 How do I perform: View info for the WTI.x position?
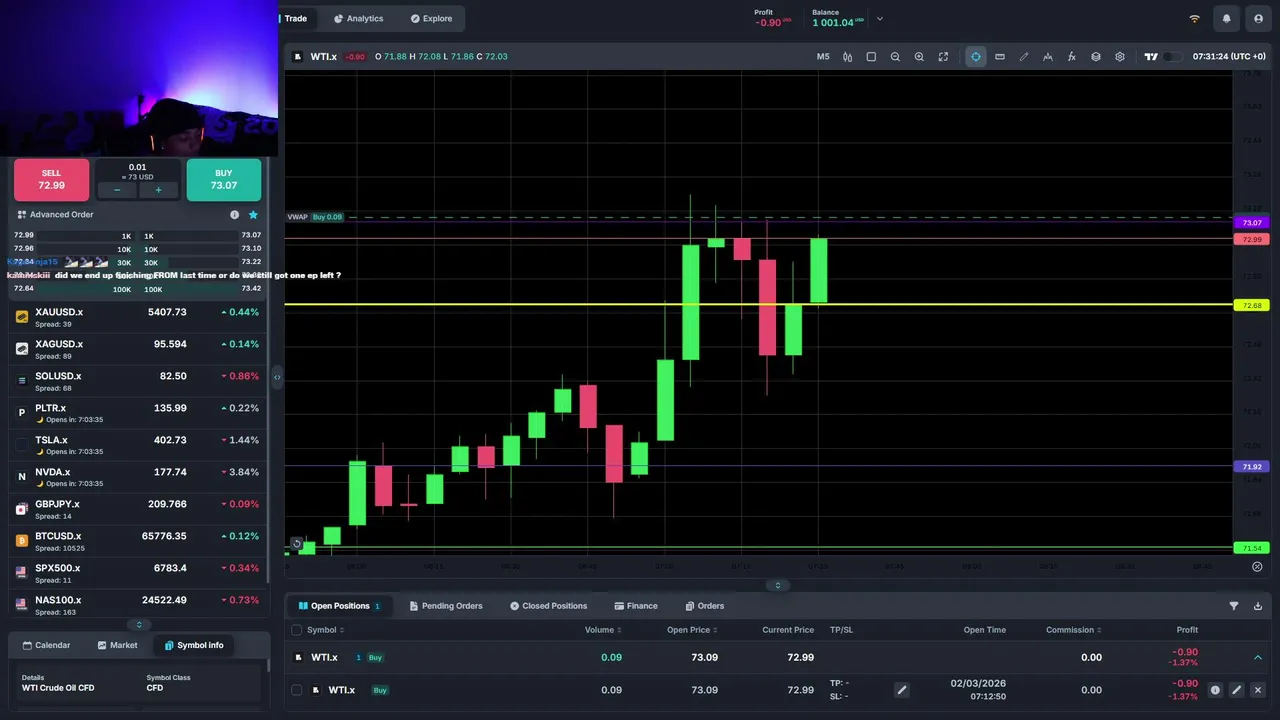(1215, 690)
